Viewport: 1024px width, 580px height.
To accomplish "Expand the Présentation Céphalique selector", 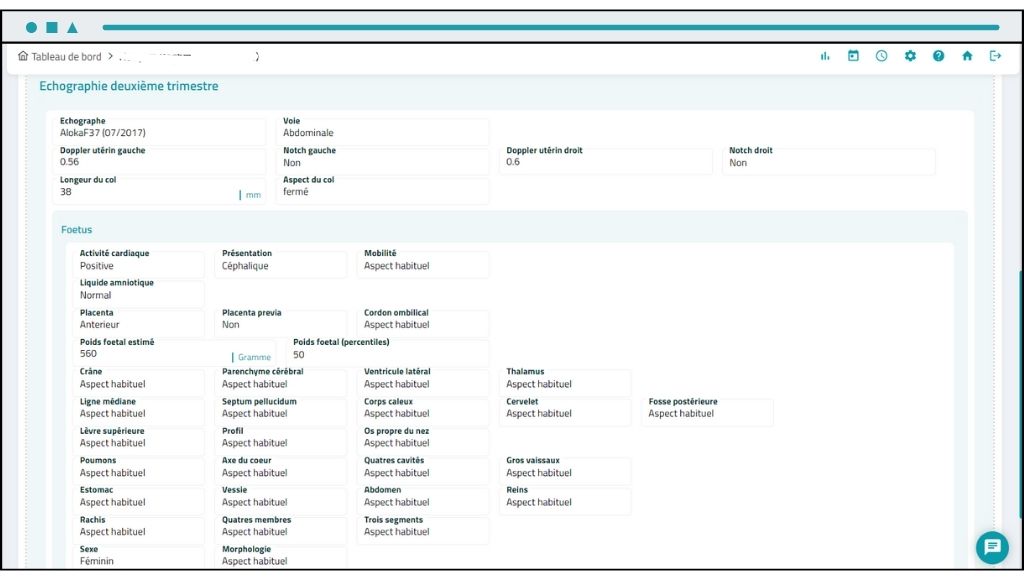I will coord(283,266).
